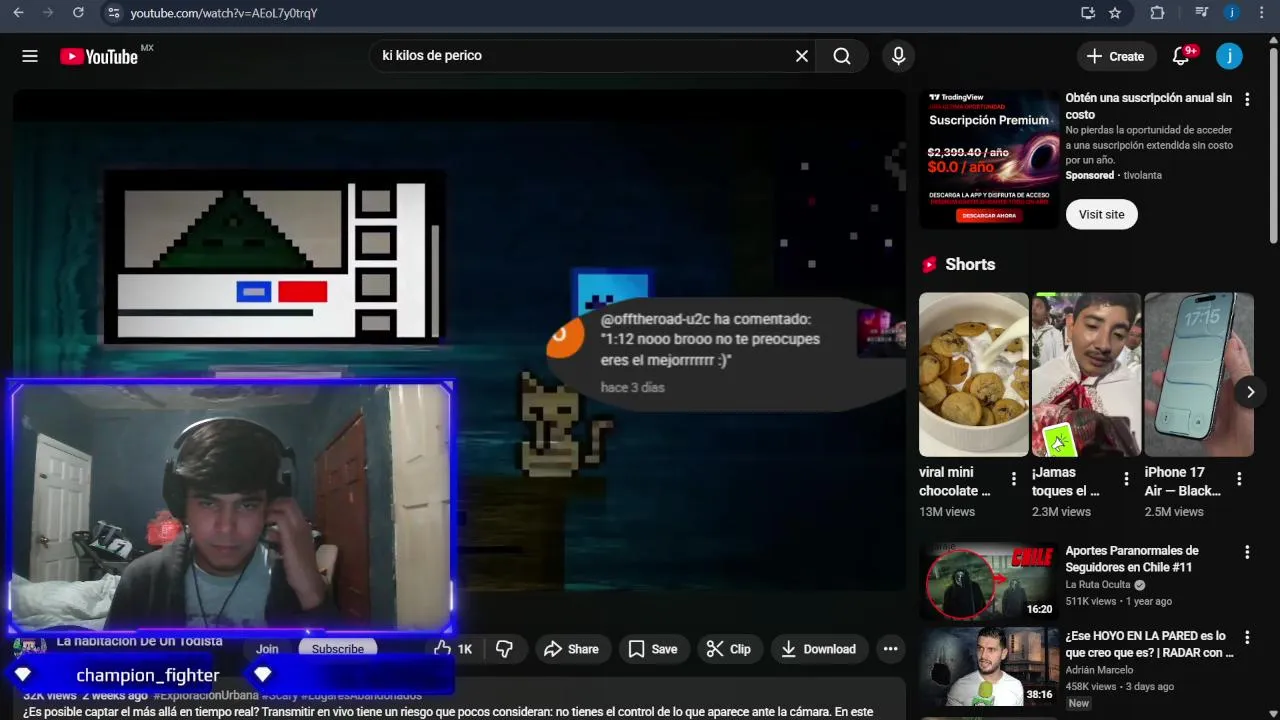The height and width of the screenshot is (720, 1280).
Task: Like the video with thumbs up
Action: [x=453, y=649]
